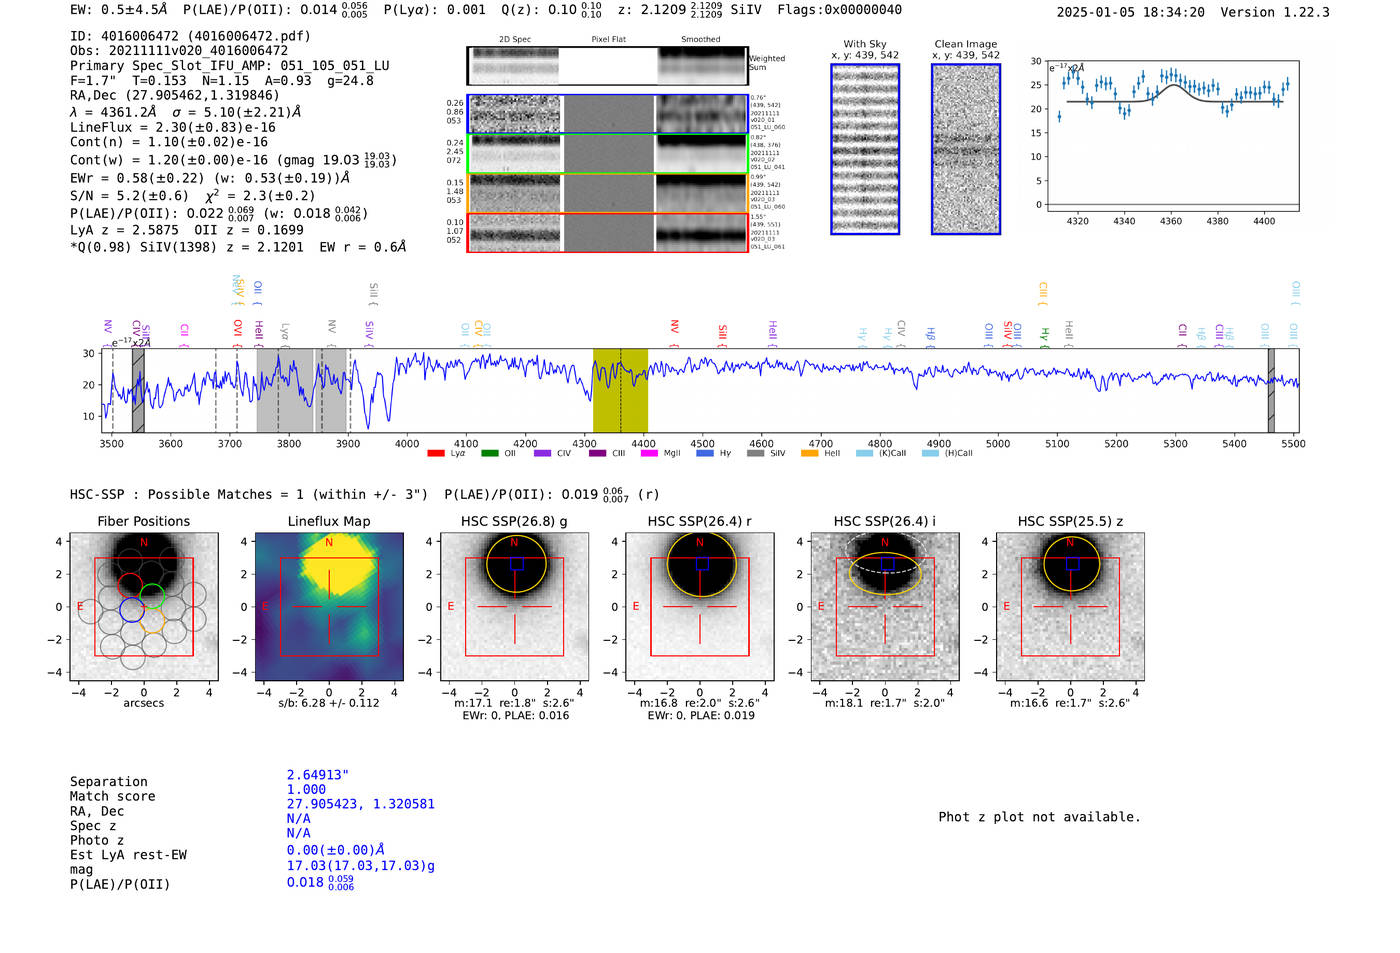The height and width of the screenshot is (953, 1400).
Task: Click the Flags:0x00000040 text
Action: pos(839,10)
